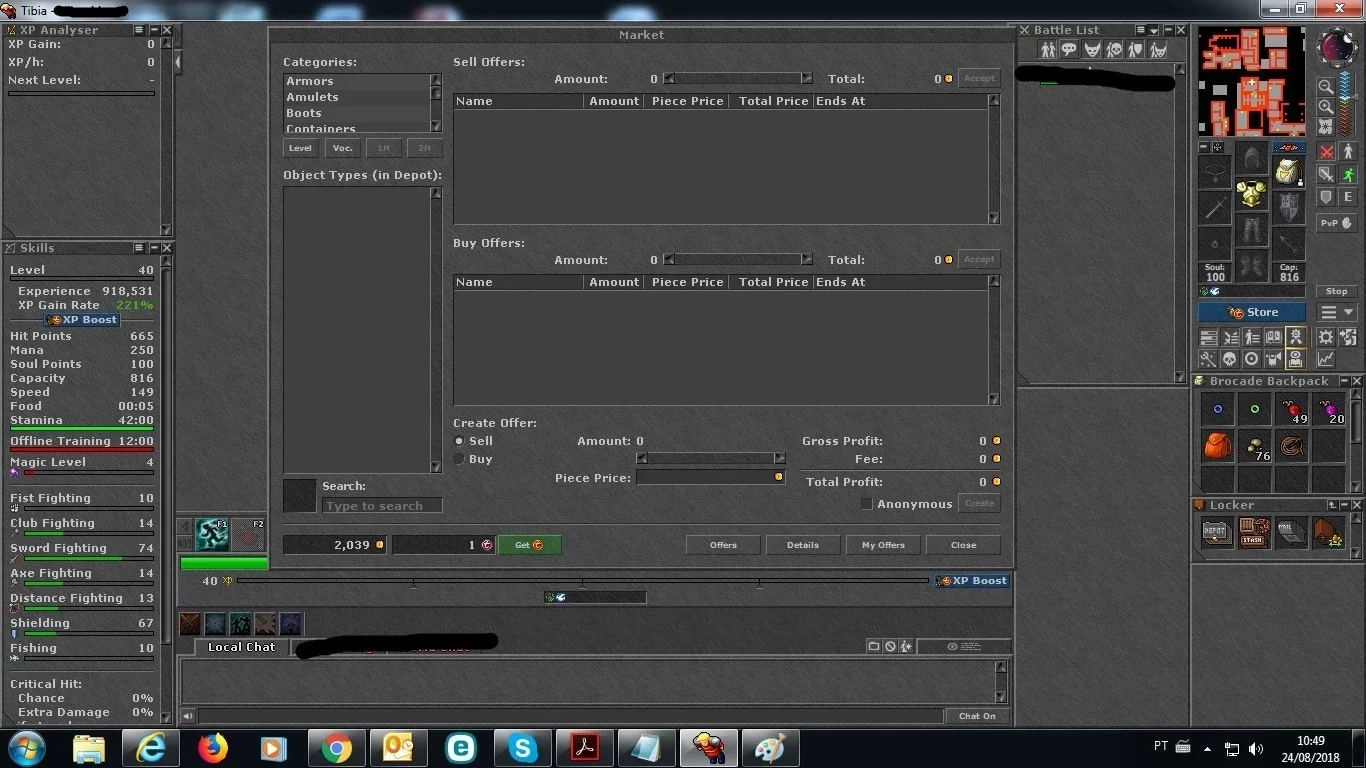The image size is (1366, 768).
Task: Zoom out the minimap with magnifier icon
Action: (1325, 87)
